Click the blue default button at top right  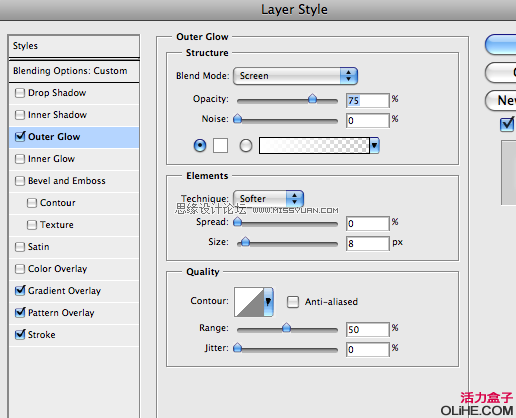tap(501, 45)
